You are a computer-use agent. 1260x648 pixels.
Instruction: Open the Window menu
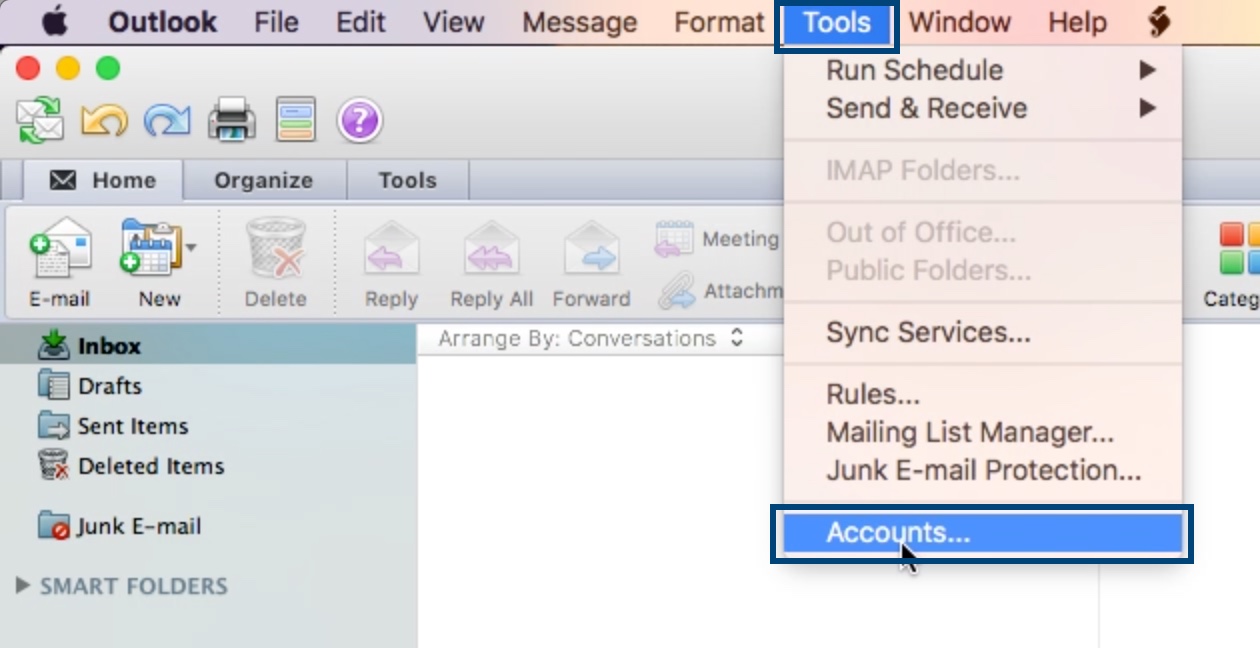click(x=959, y=22)
